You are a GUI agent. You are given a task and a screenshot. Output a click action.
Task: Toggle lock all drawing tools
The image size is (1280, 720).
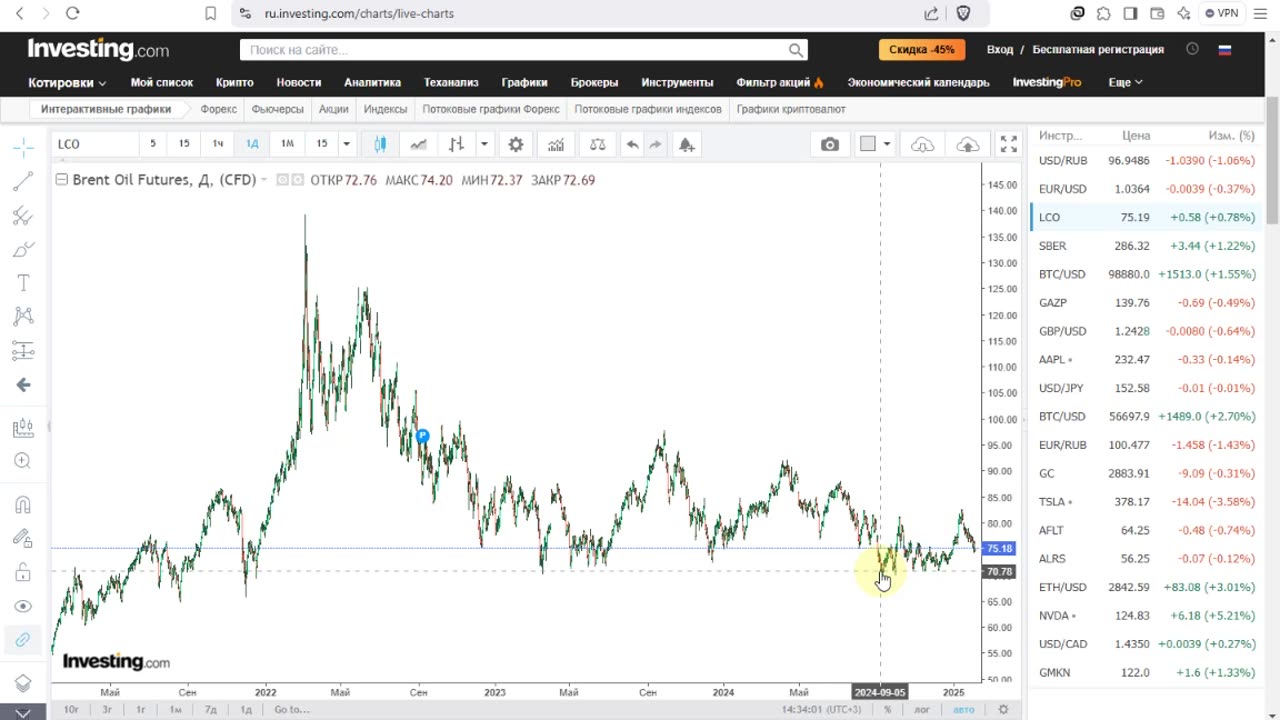point(23,572)
